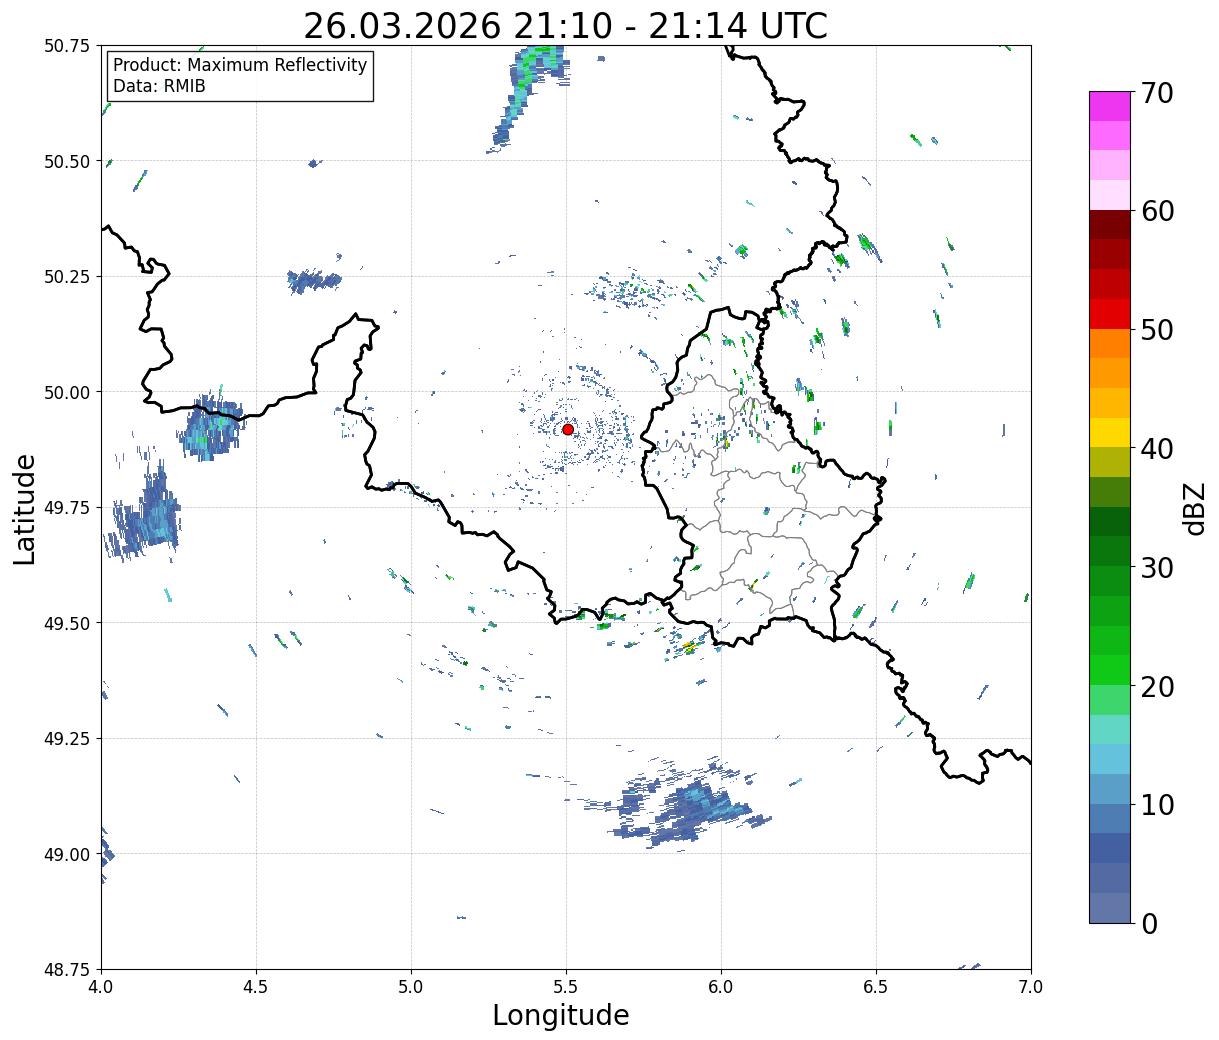Click the Latitude axis label
This screenshot has height=1040, width=1219.
pos(25,508)
